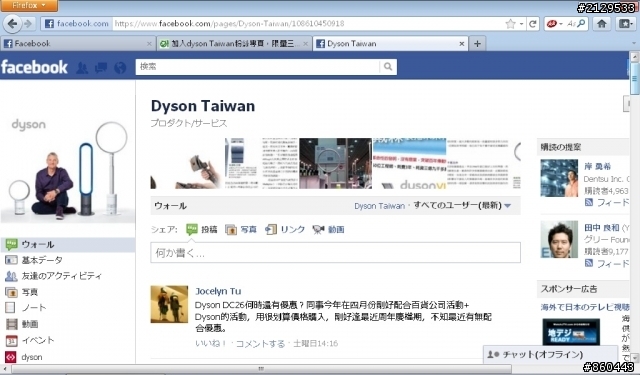The image size is (640, 375).
Task: Click the 何か書く status input box
Action: (335, 253)
